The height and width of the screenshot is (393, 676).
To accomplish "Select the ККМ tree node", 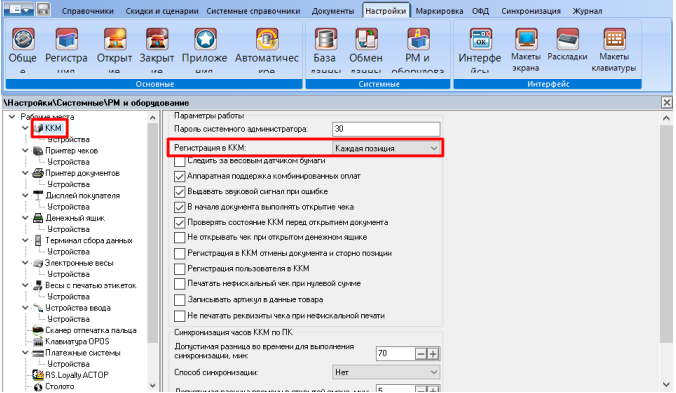I will (53, 128).
